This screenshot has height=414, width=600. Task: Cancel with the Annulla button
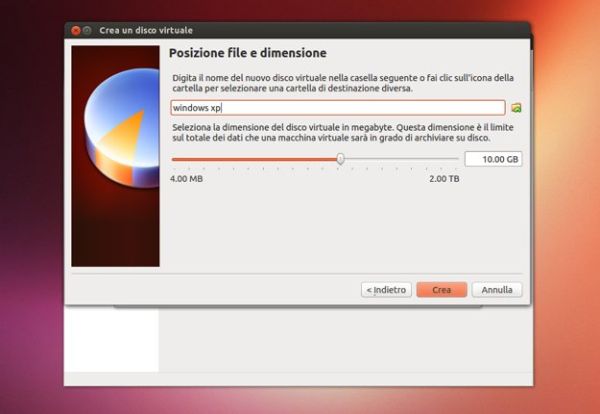pos(497,289)
